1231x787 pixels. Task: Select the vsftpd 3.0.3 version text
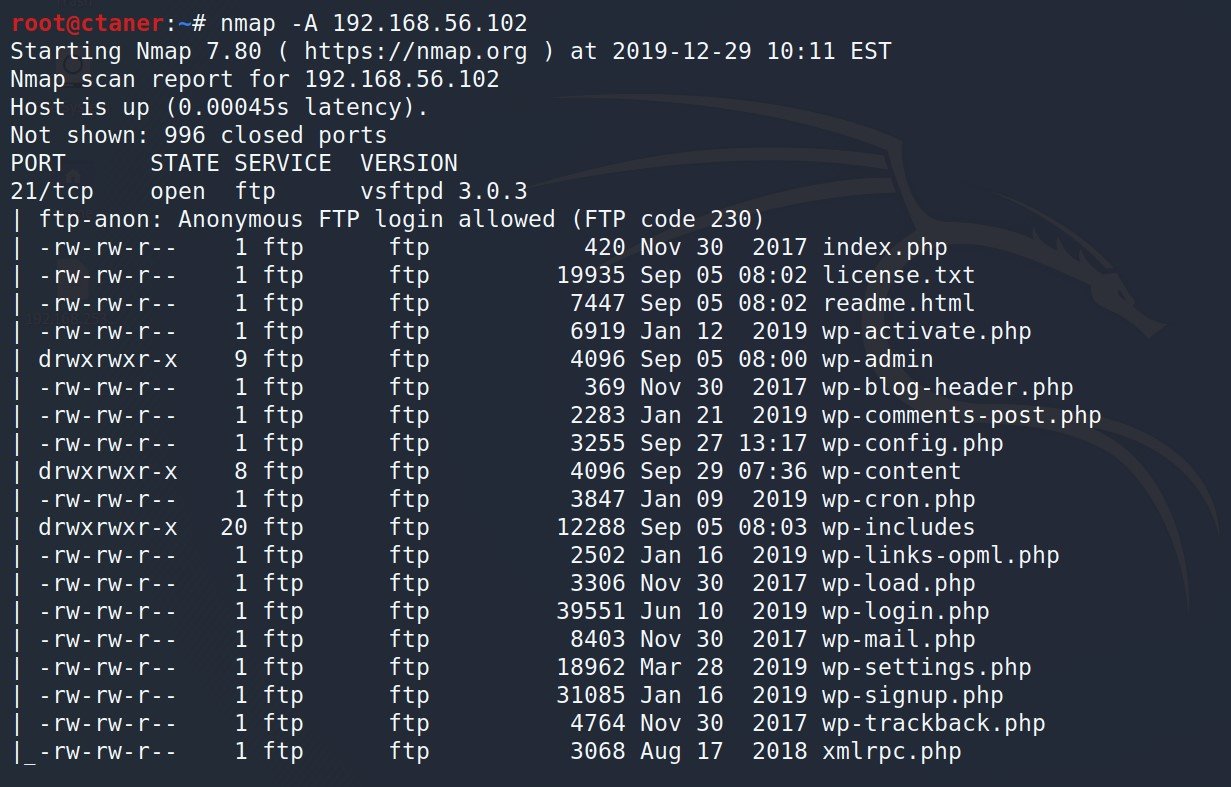pos(444,191)
